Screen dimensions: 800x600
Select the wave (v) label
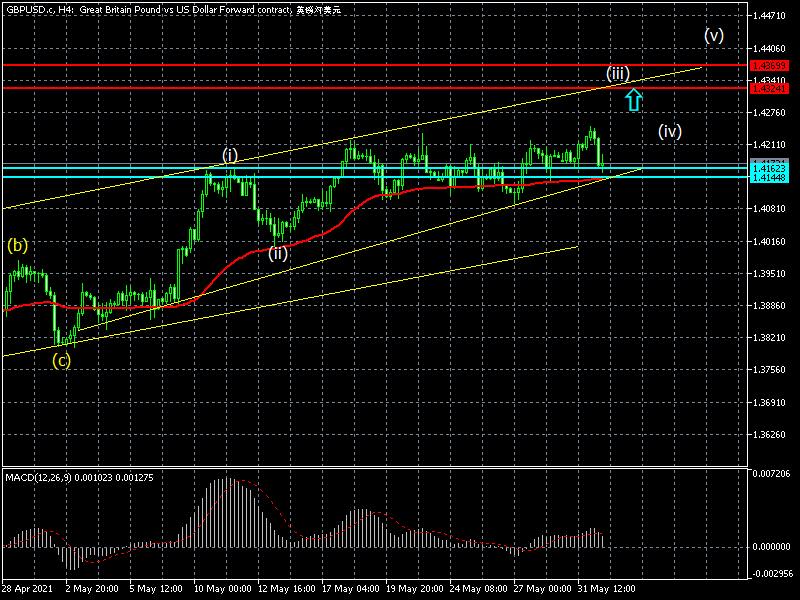tap(713, 35)
